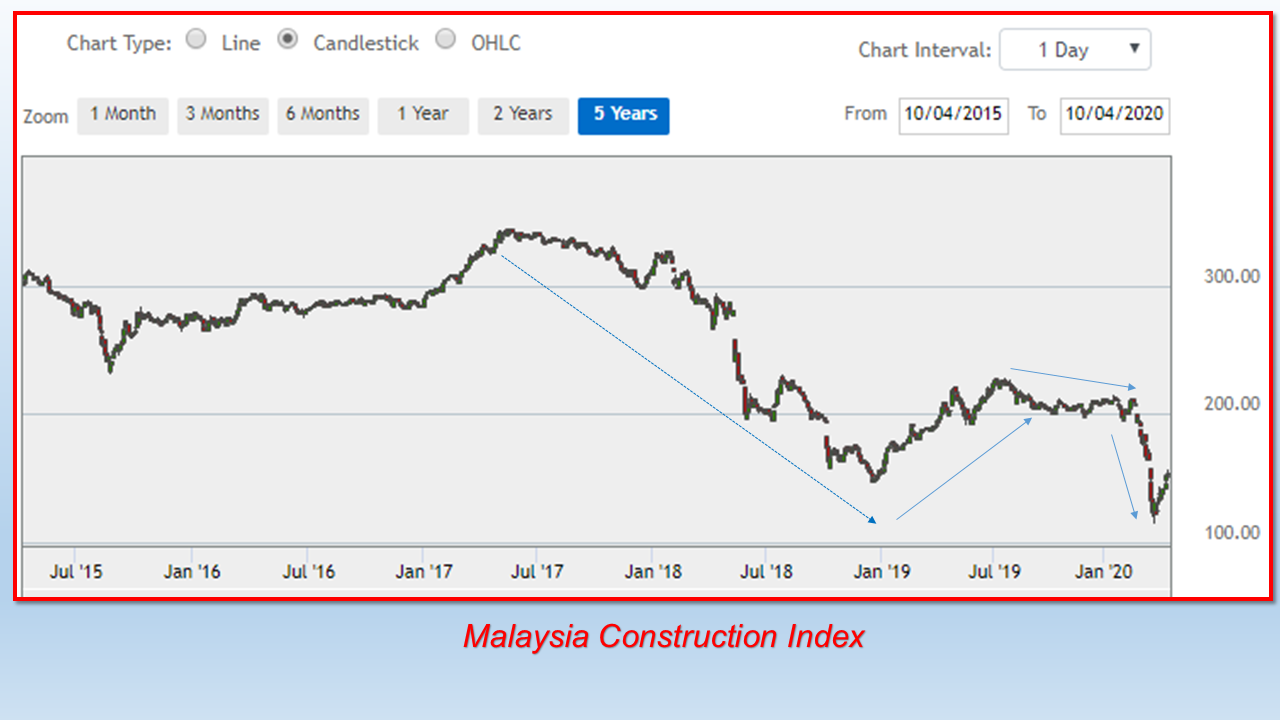Zoom the chart to 1 Month
The image size is (1280, 720).
[x=122, y=115]
